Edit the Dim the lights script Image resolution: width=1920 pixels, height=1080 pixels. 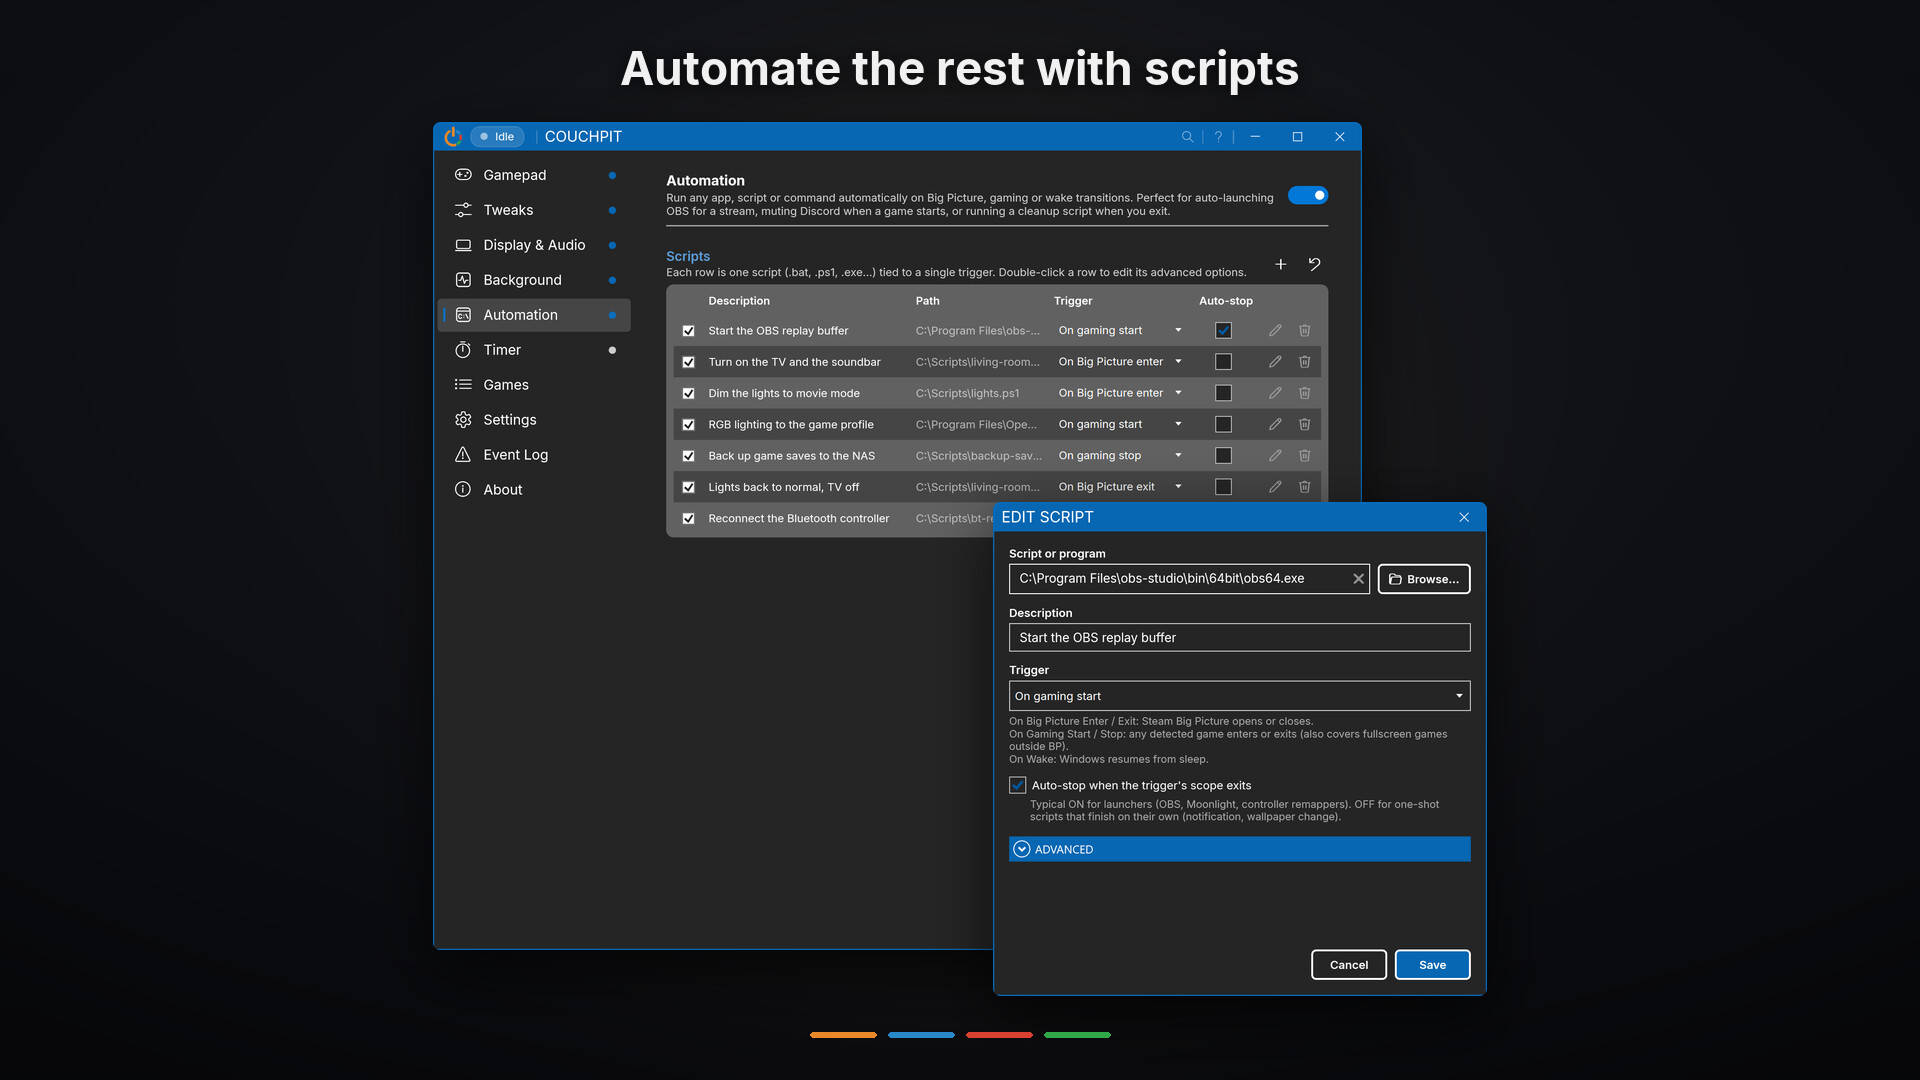tap(1275, 393)
